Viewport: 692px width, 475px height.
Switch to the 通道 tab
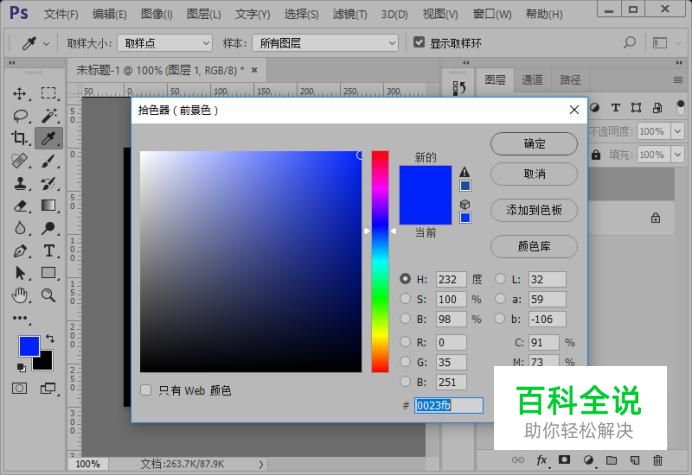coord(532,80)
